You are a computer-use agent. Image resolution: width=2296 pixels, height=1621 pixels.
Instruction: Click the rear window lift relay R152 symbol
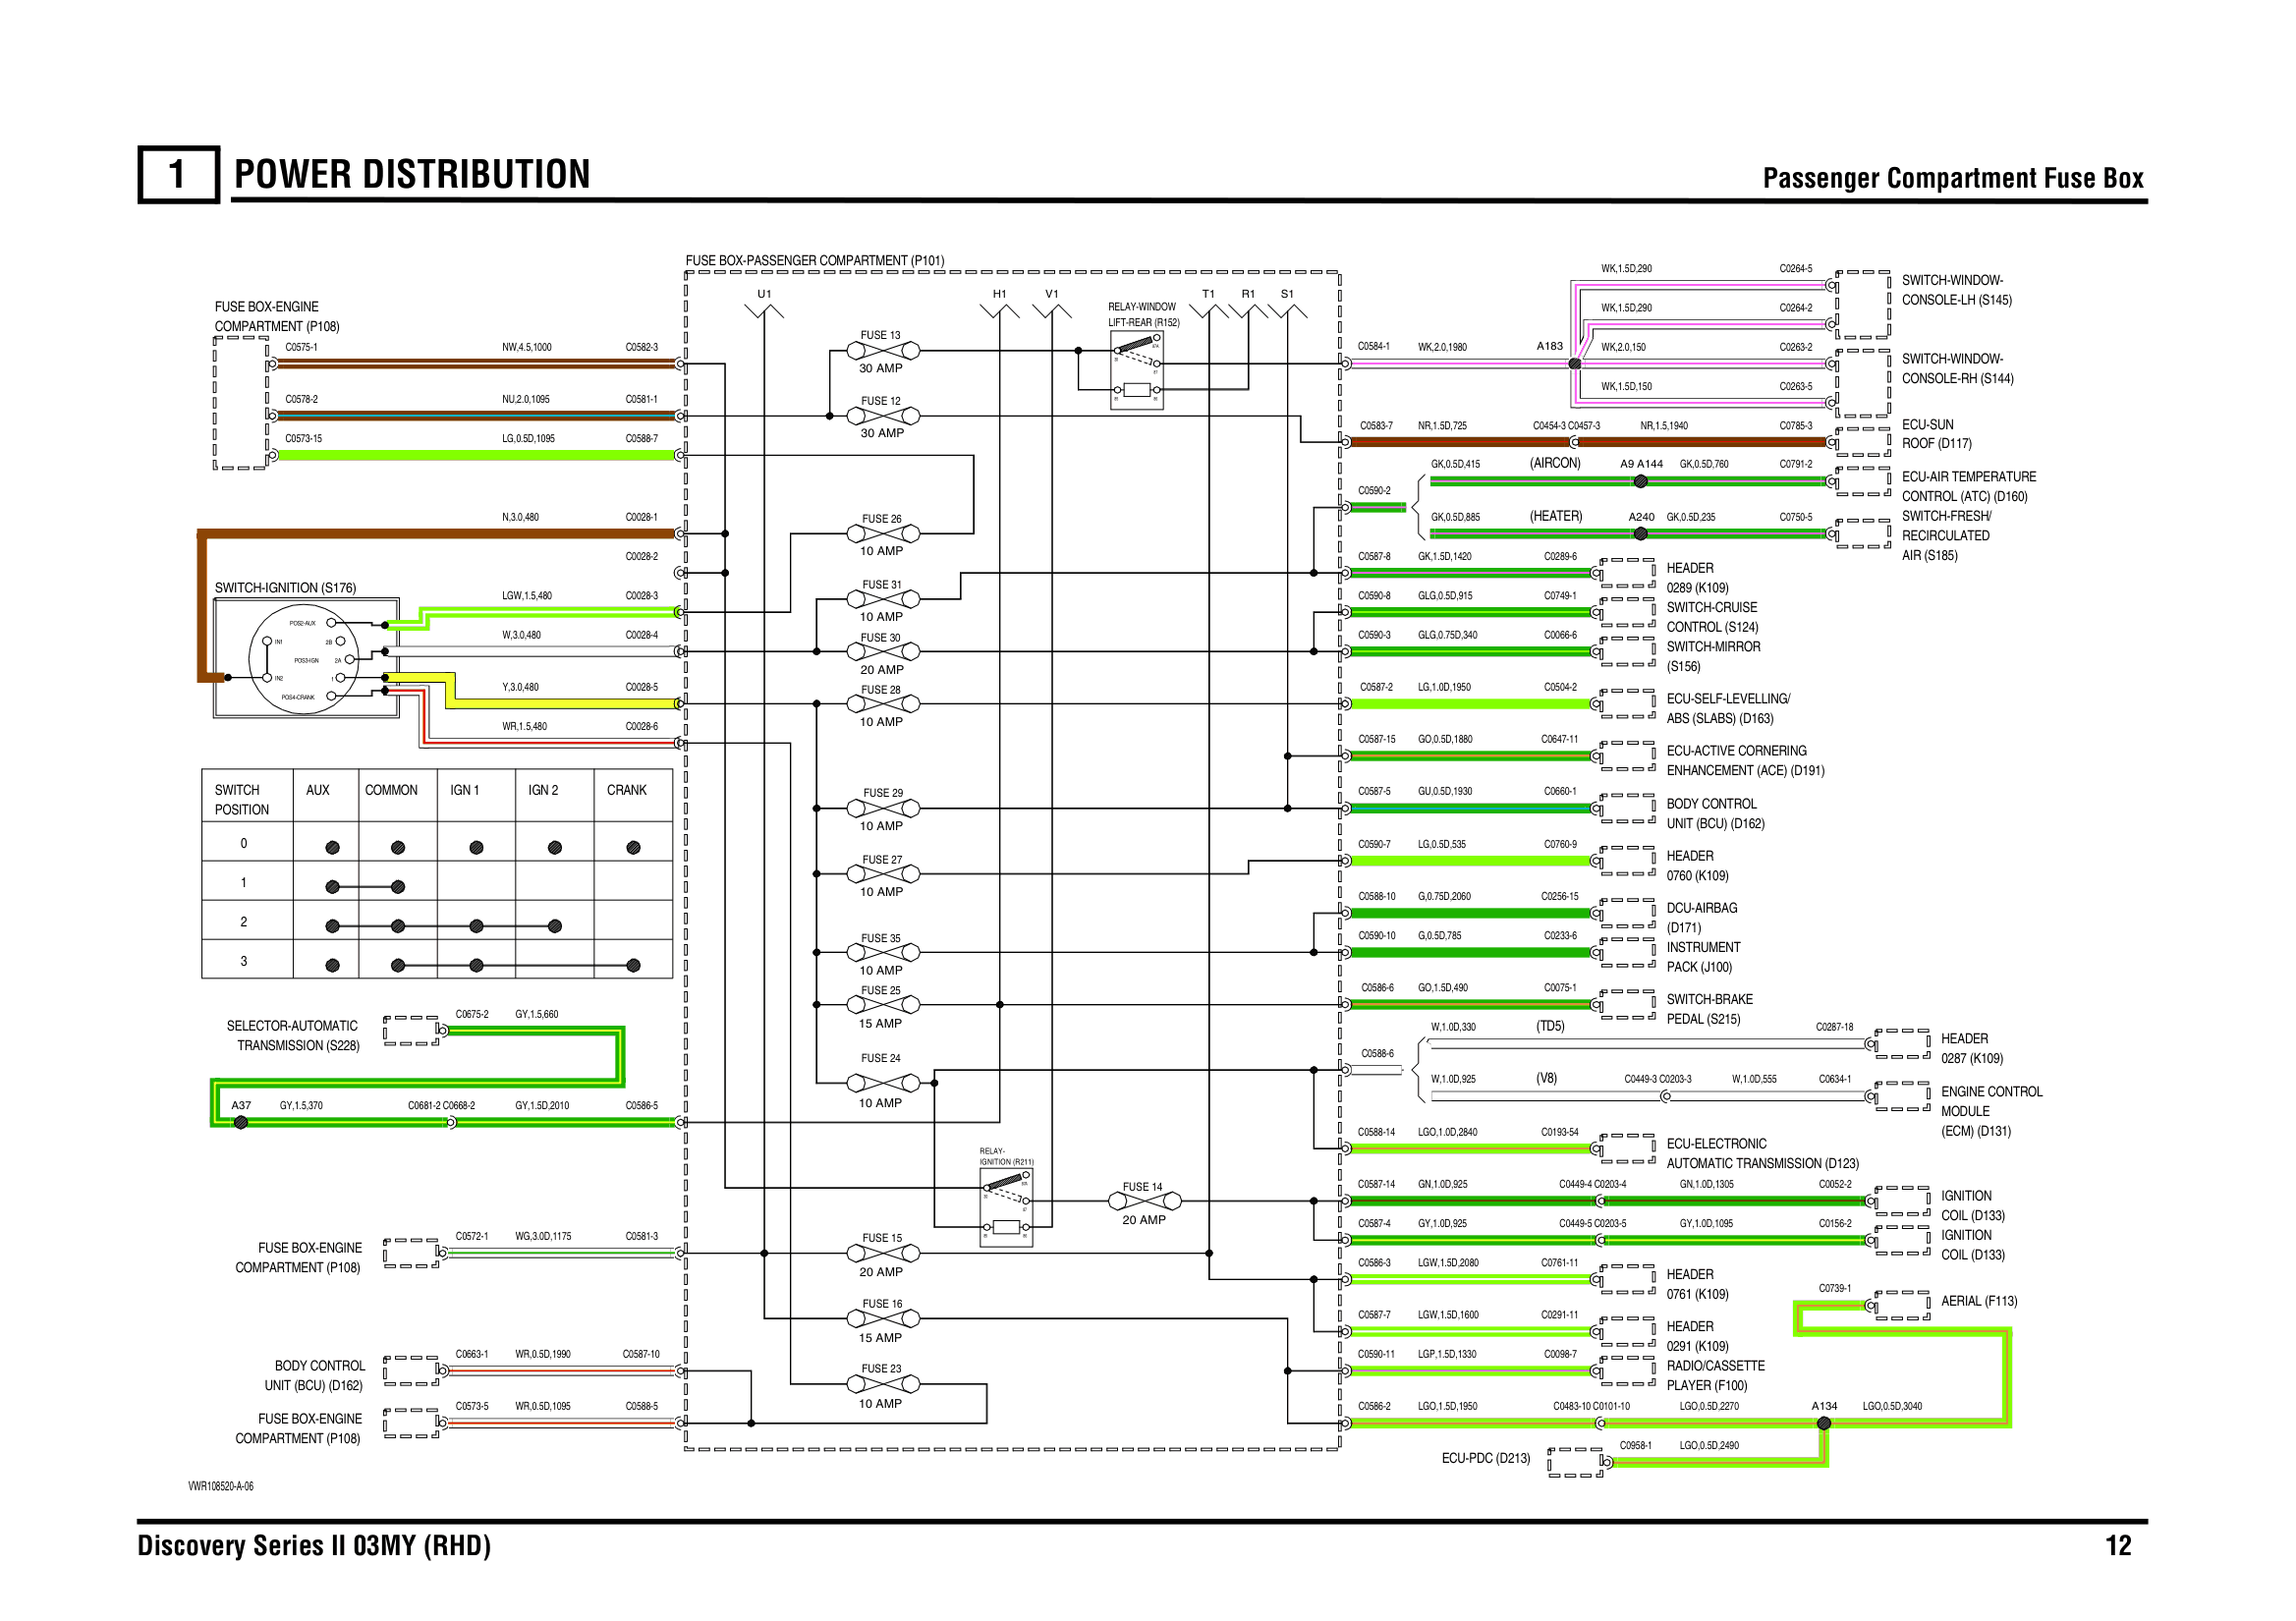point(1137,370)
